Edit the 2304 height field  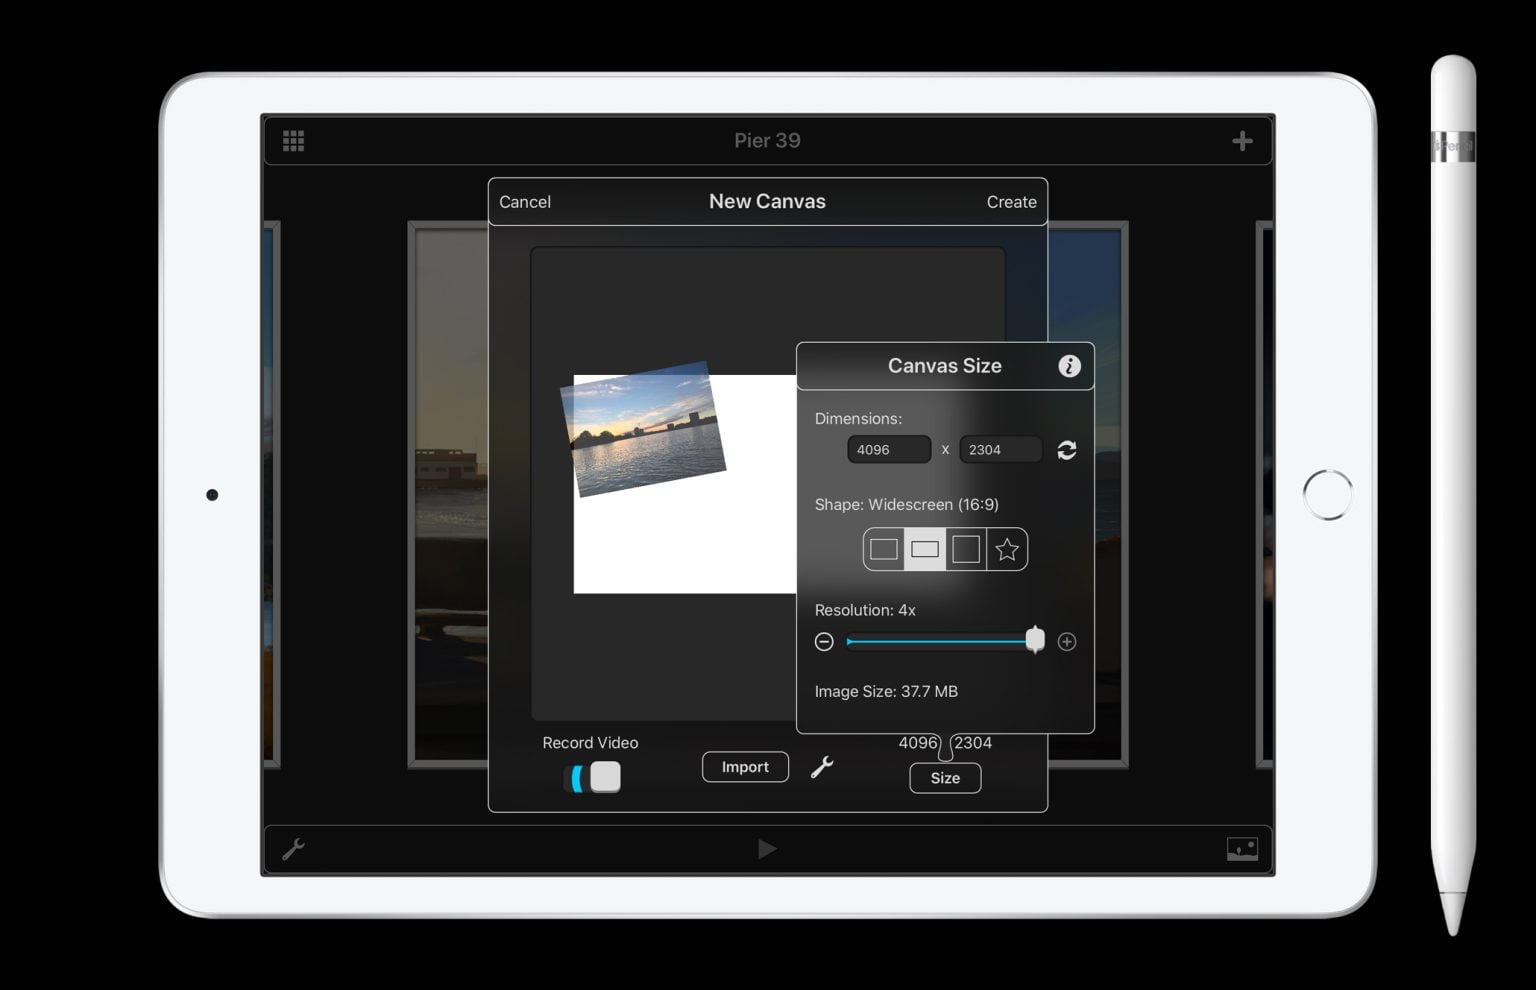point(1001,450)
